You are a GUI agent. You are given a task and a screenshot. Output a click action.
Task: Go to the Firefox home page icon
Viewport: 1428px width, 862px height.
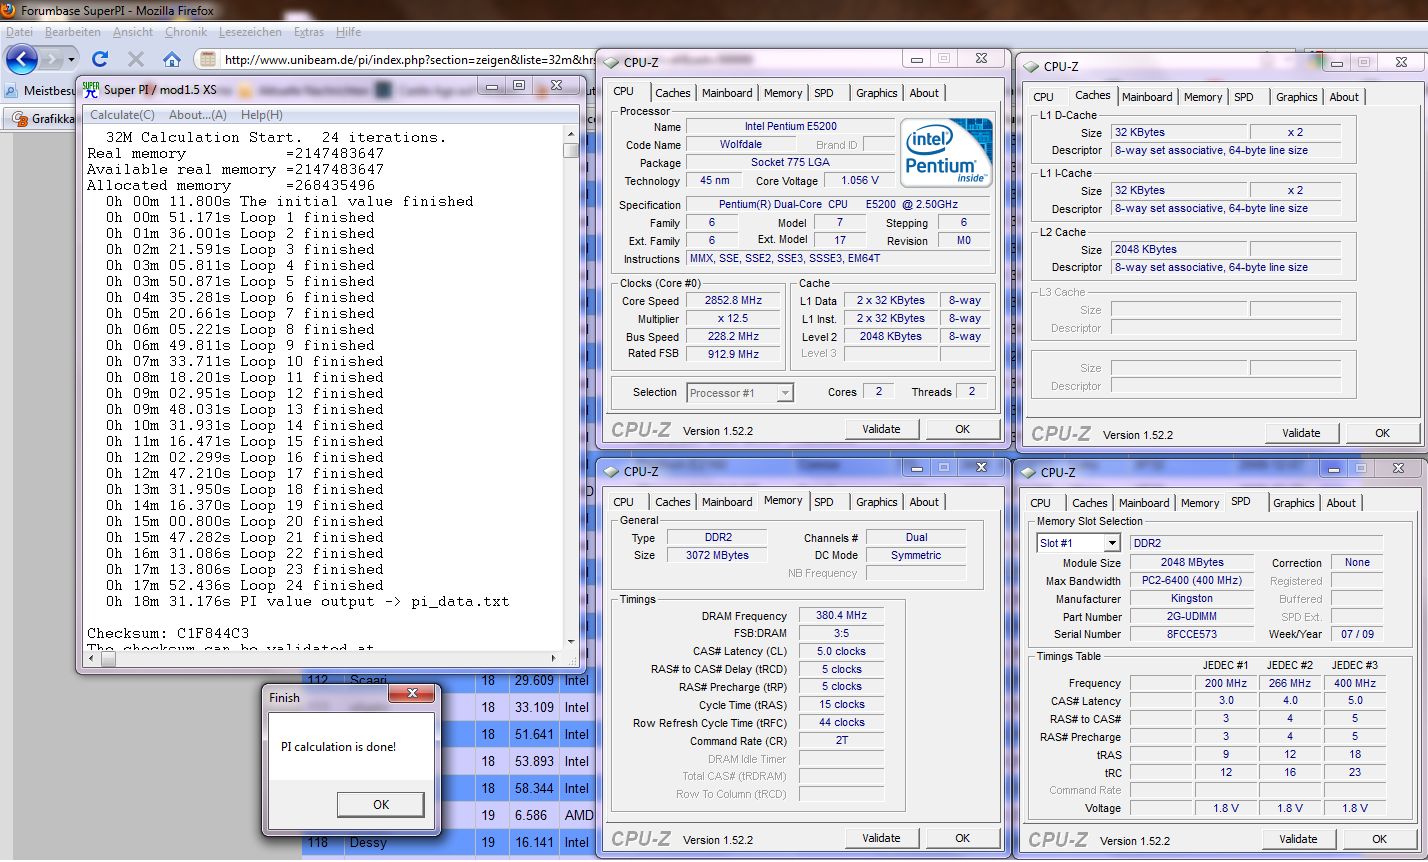click(x=172, y=59)
